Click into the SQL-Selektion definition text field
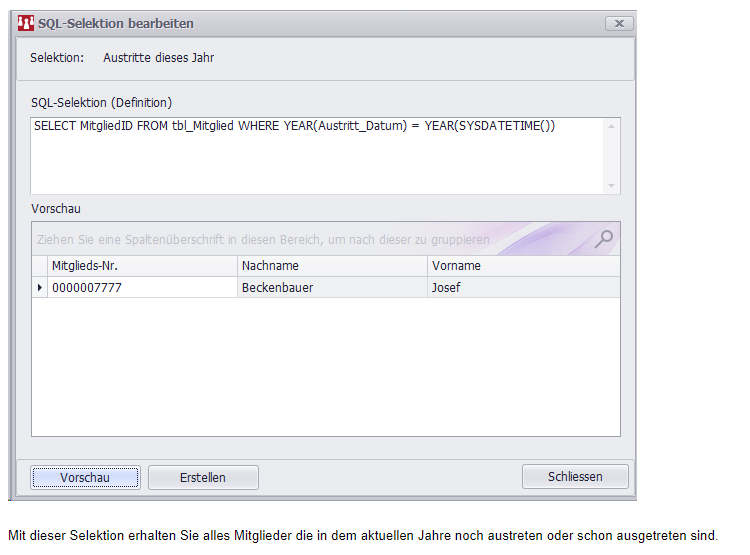 (318, 155)
